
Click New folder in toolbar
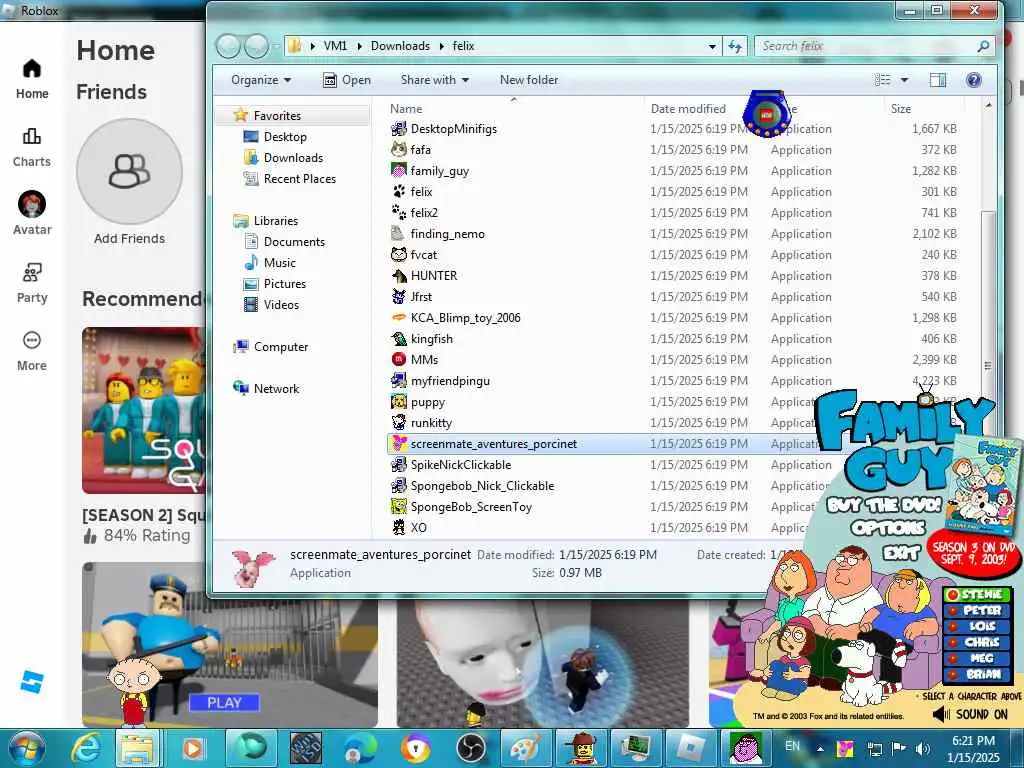(529, 80)
